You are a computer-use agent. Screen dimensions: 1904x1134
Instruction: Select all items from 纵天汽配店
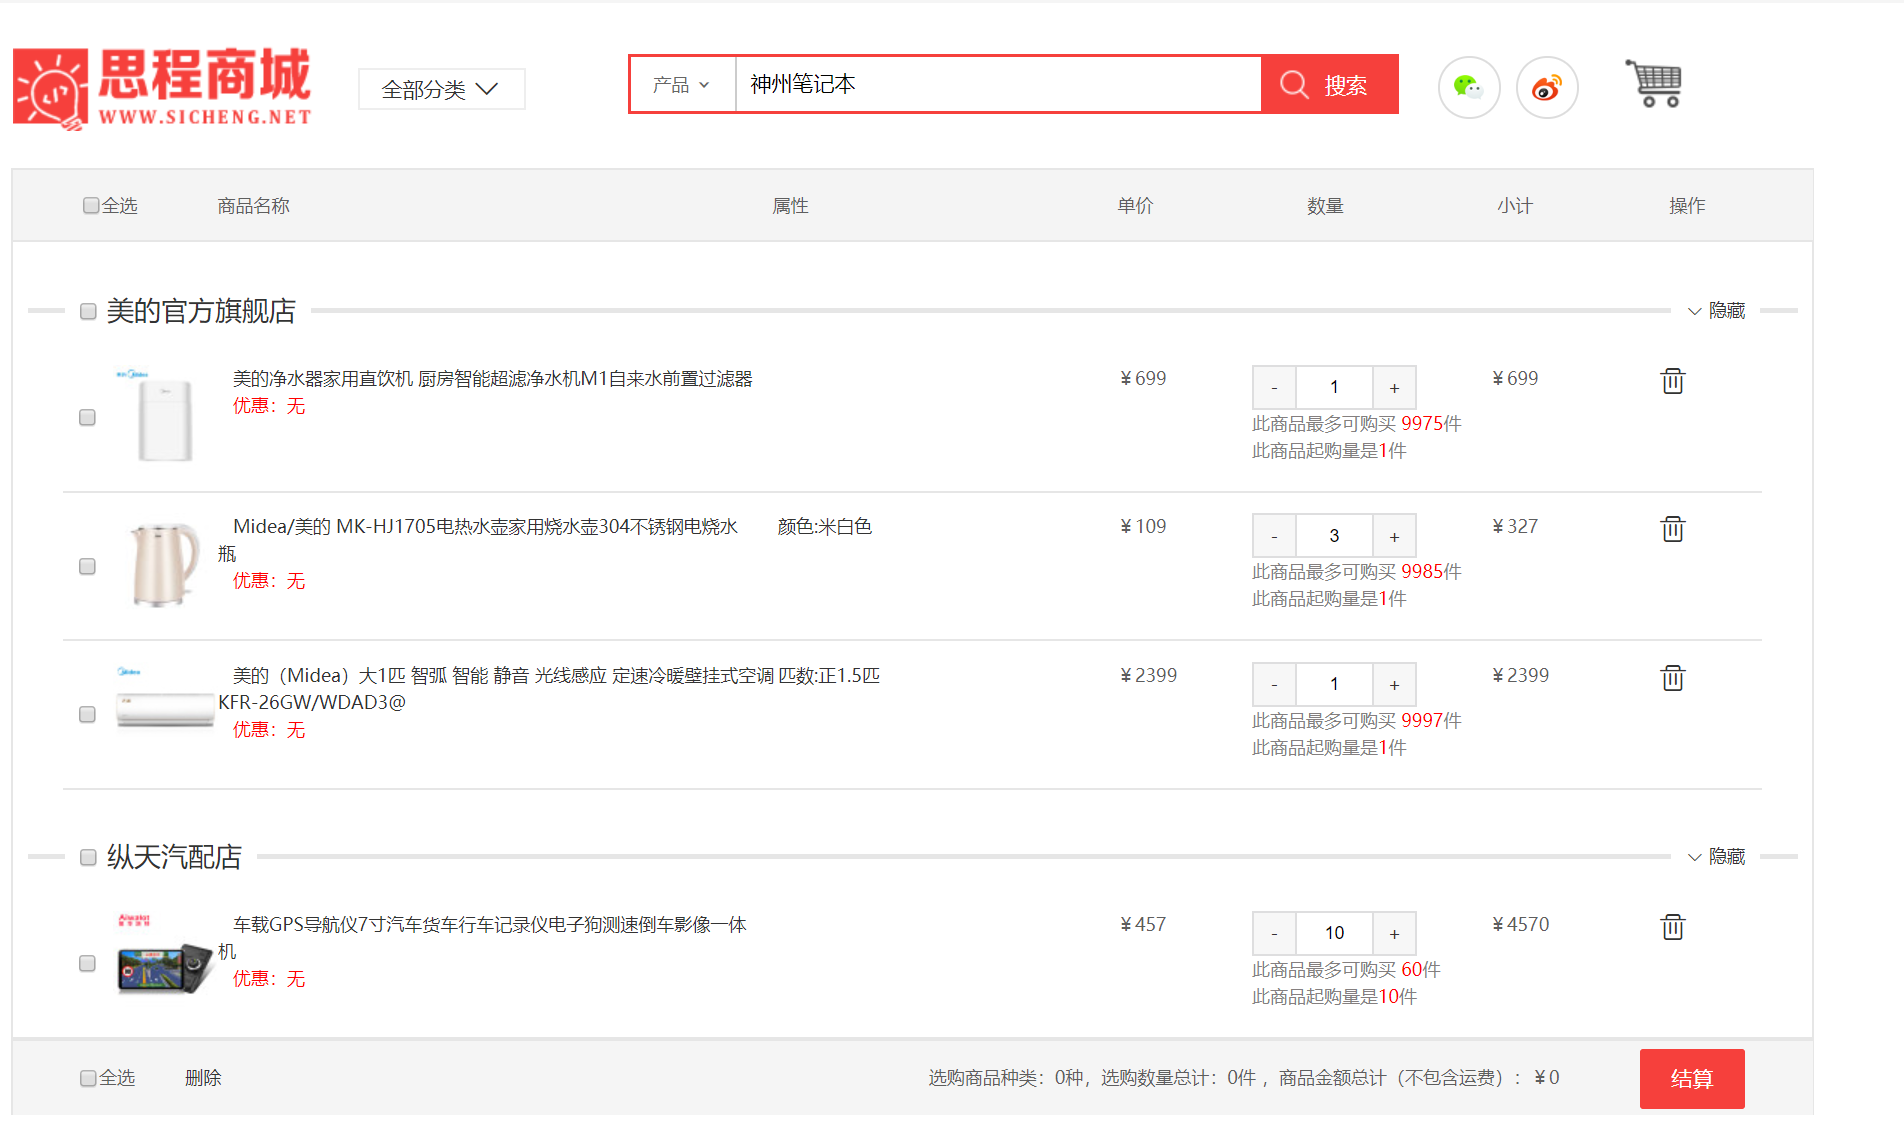pyautogui.click(x=88, y=857)
